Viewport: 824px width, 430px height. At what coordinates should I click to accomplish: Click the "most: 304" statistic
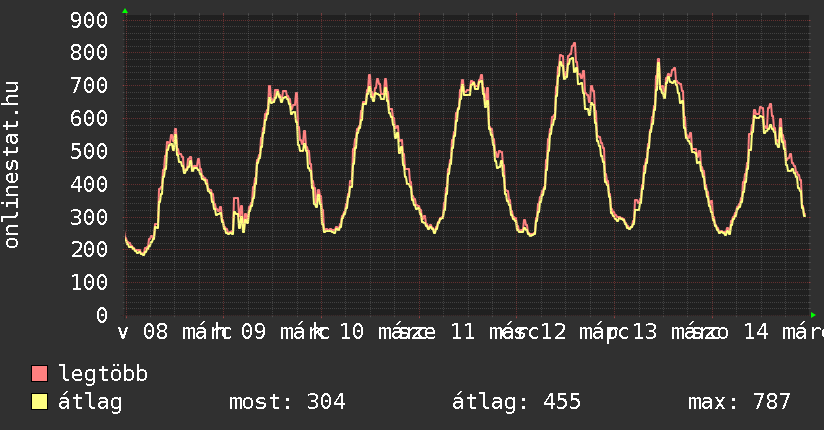click(287, 402)
